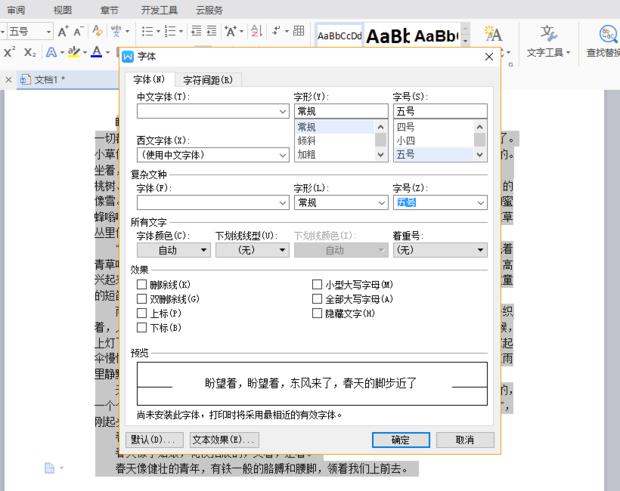Click the text effect outlined A icon

tap(51, 52)
